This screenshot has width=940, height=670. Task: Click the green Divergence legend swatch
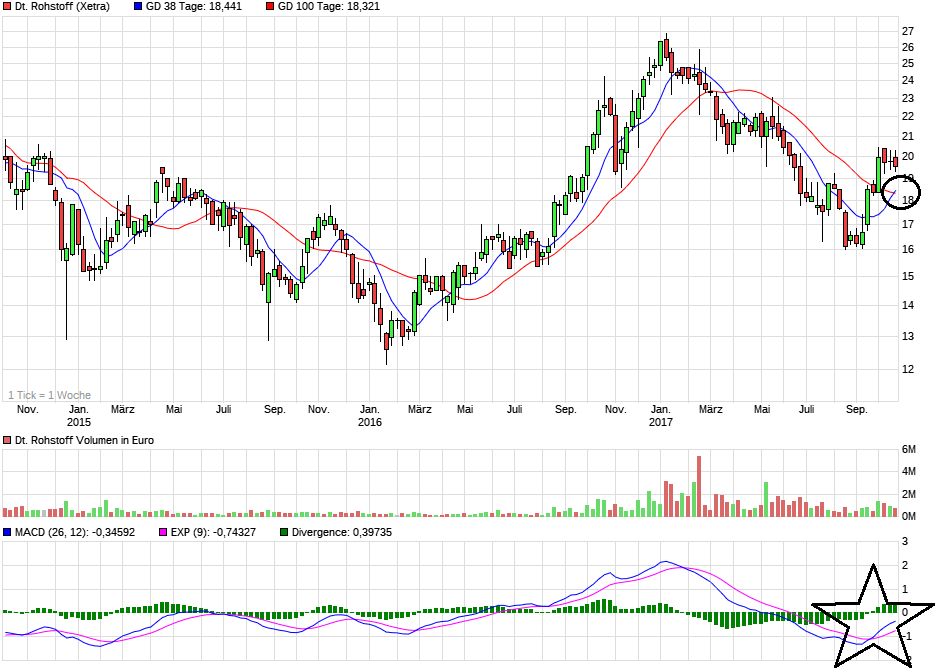tap(284, 532)
